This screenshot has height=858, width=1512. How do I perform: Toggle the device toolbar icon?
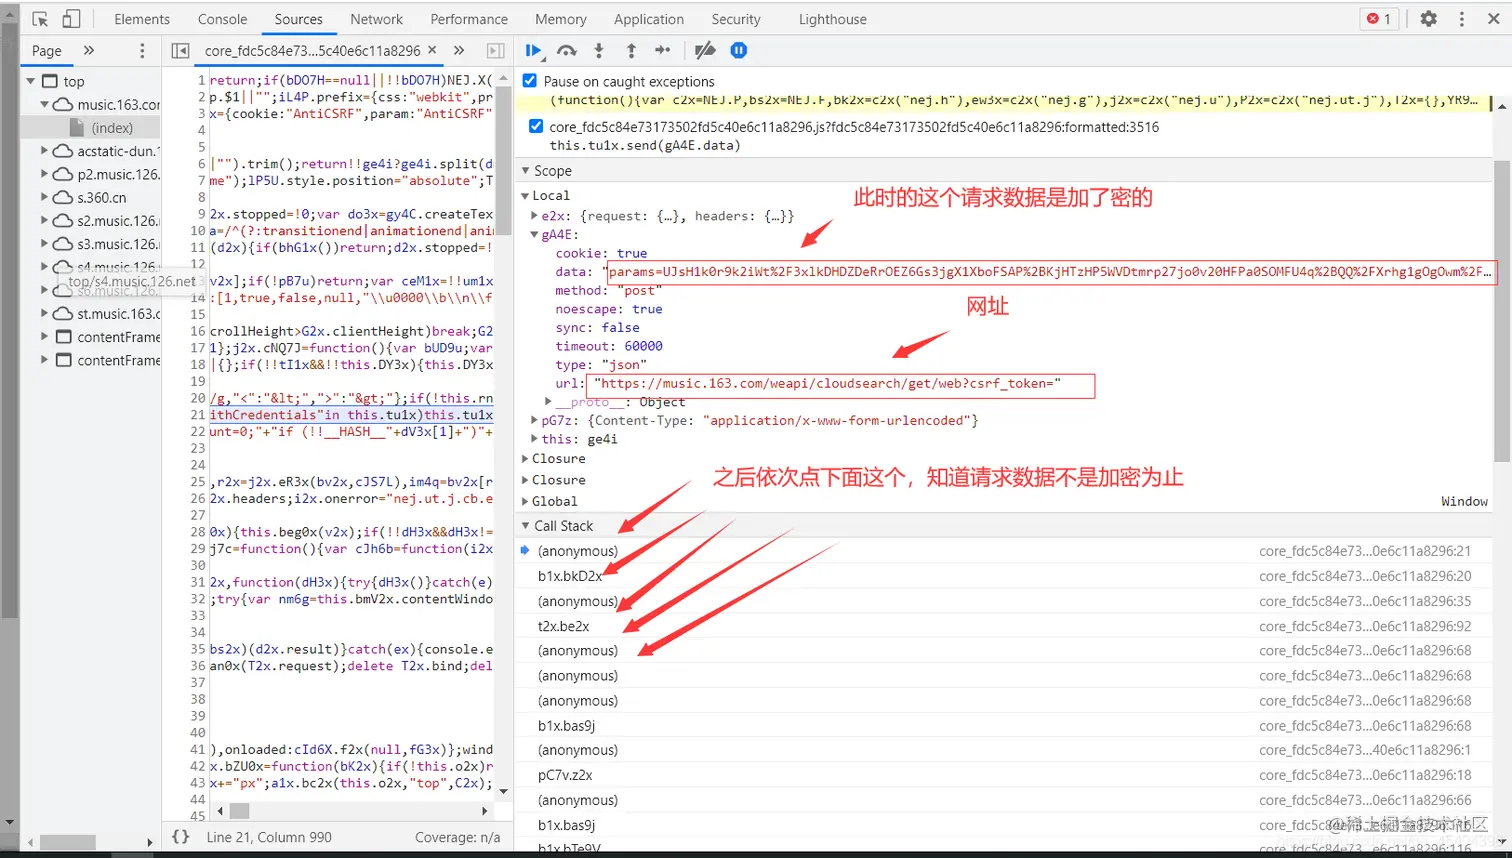pyautogui.click(x=72, y=19)
